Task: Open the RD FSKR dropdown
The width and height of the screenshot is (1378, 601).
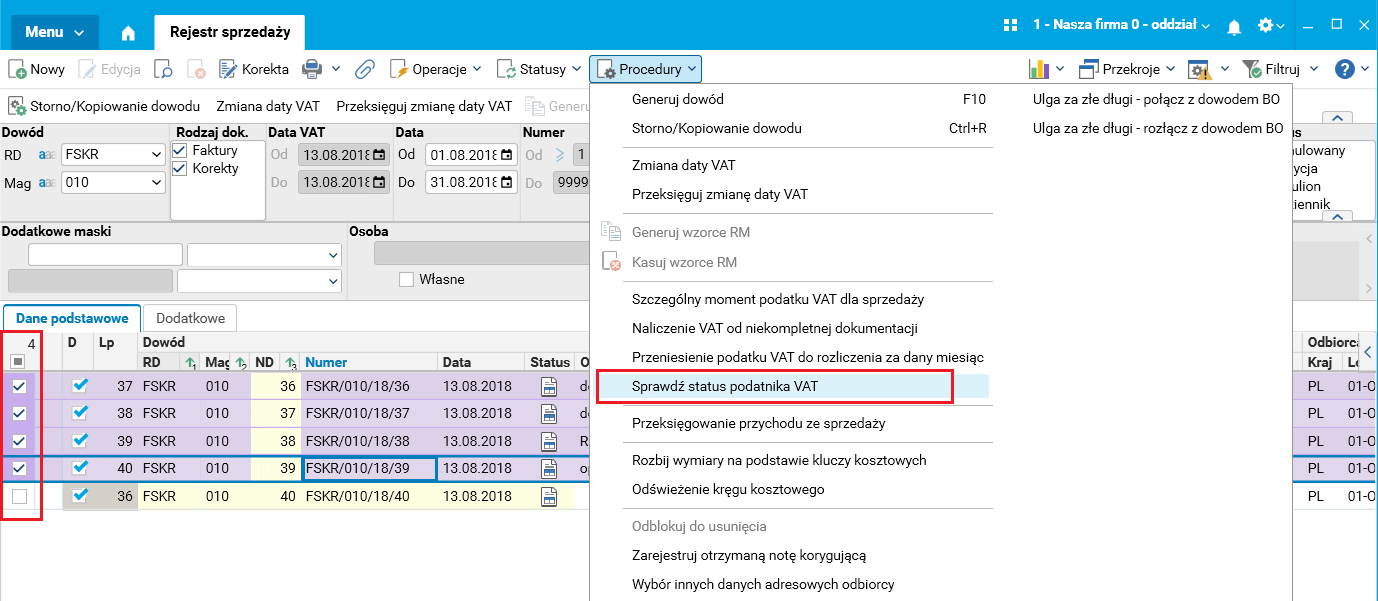Action: (x=113, y=155)
